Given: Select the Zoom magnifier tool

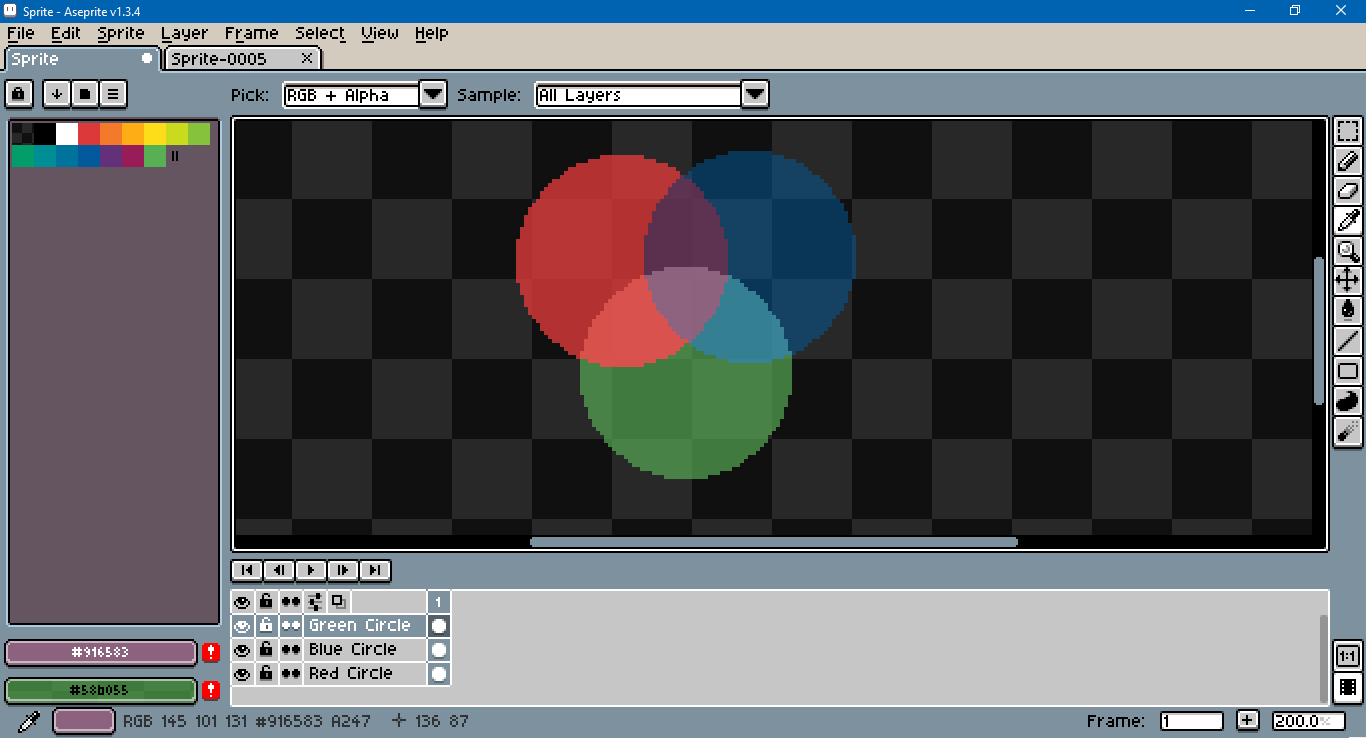Looking at the screenshot, I should point(1348,251).
